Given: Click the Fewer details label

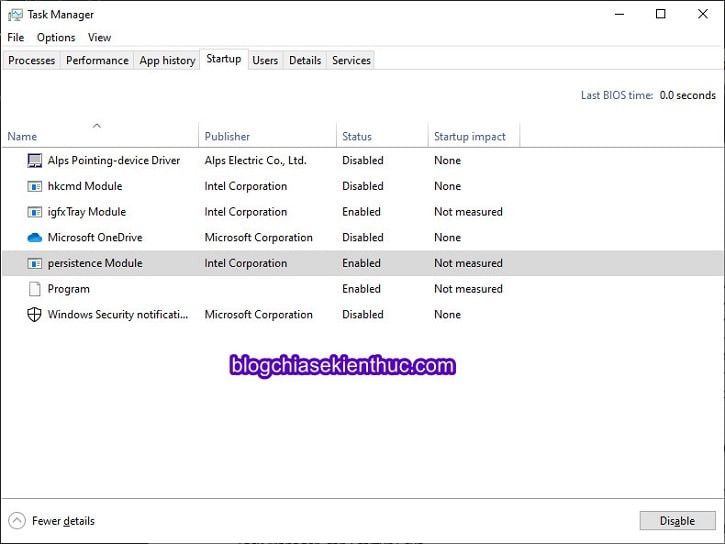Looking at the screenshot, I should (x=63, y=521).
